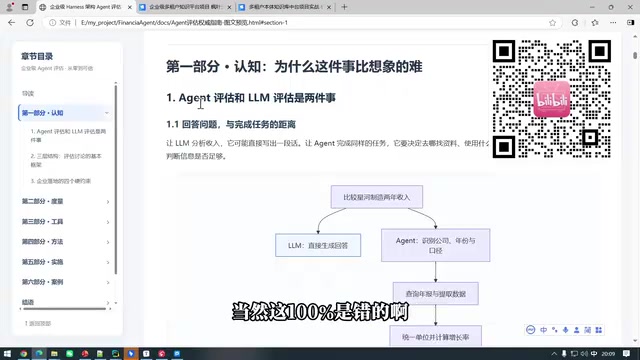Expand the 第五部分·实施 chevron
The image size is (640, 360).
pos(108,262)
